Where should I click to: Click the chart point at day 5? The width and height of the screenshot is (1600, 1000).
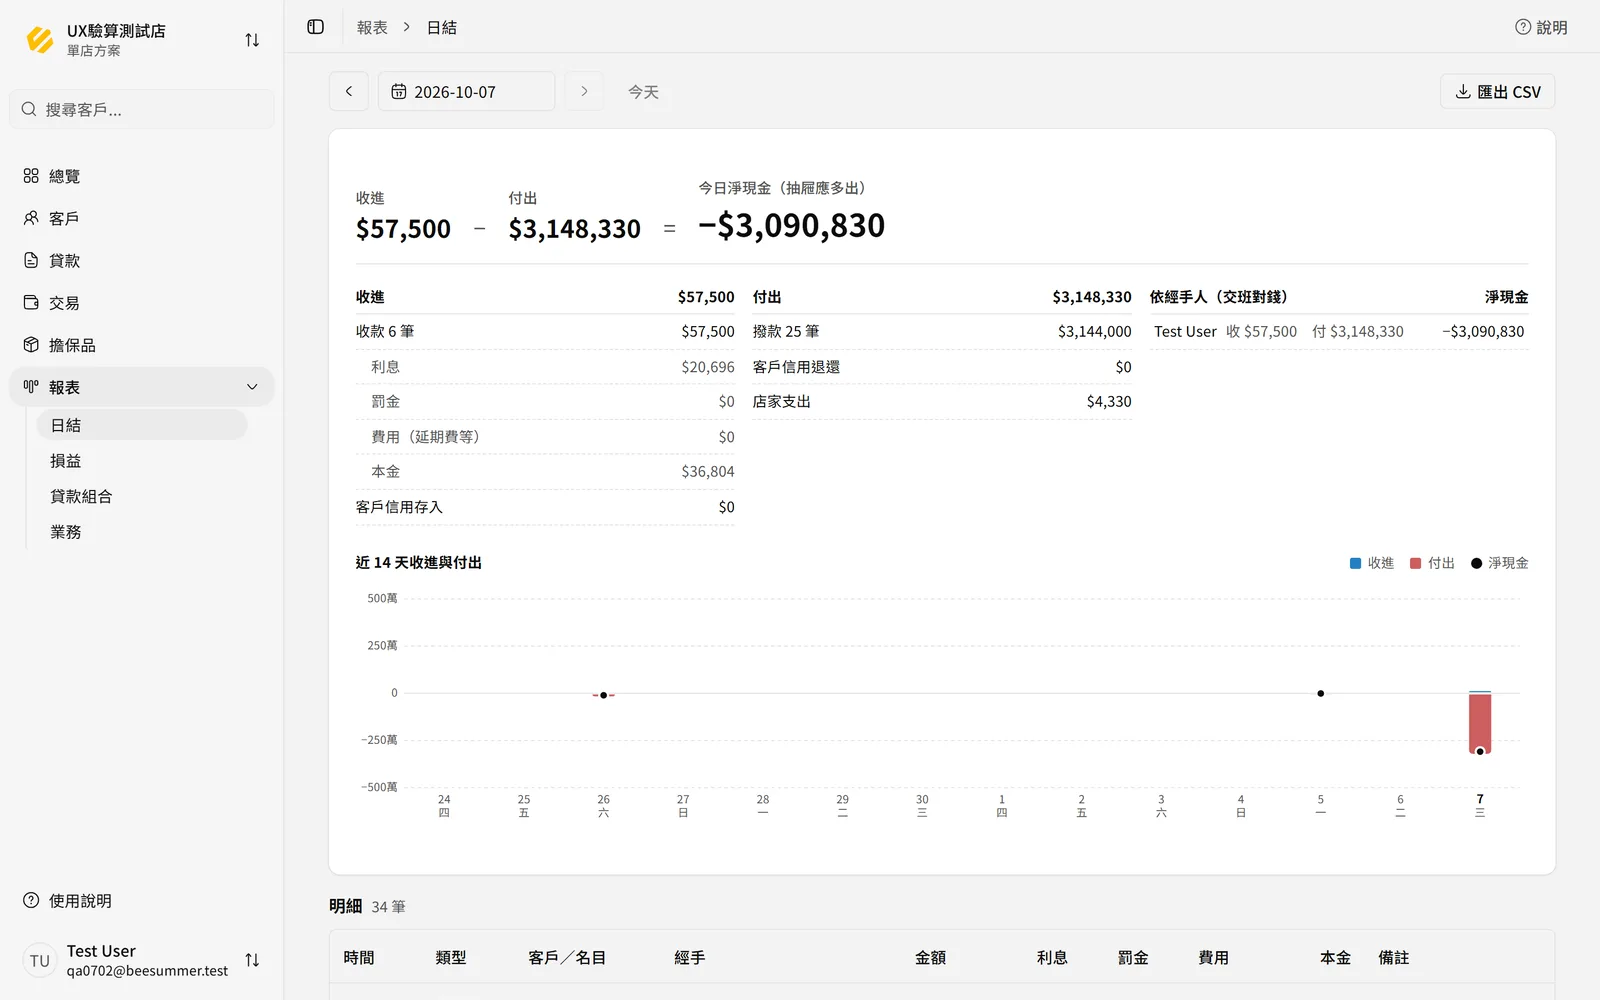tap(1321, 693)
